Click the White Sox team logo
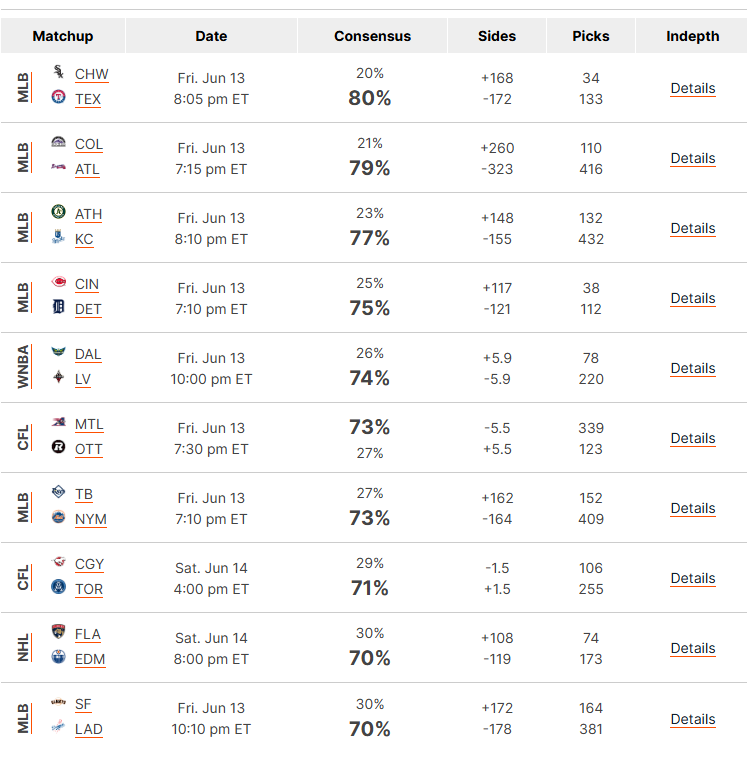Image resolution: width=747 pixels, height=762 pixels. click(58, 72)
